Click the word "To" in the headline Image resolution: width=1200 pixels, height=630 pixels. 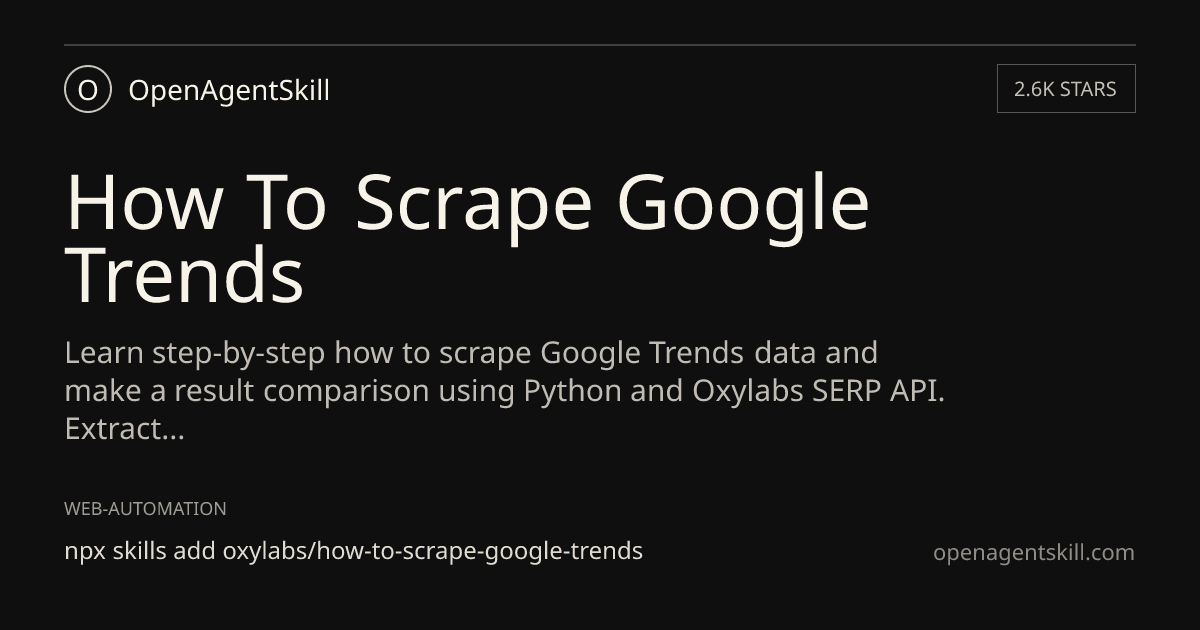[288, 202]
